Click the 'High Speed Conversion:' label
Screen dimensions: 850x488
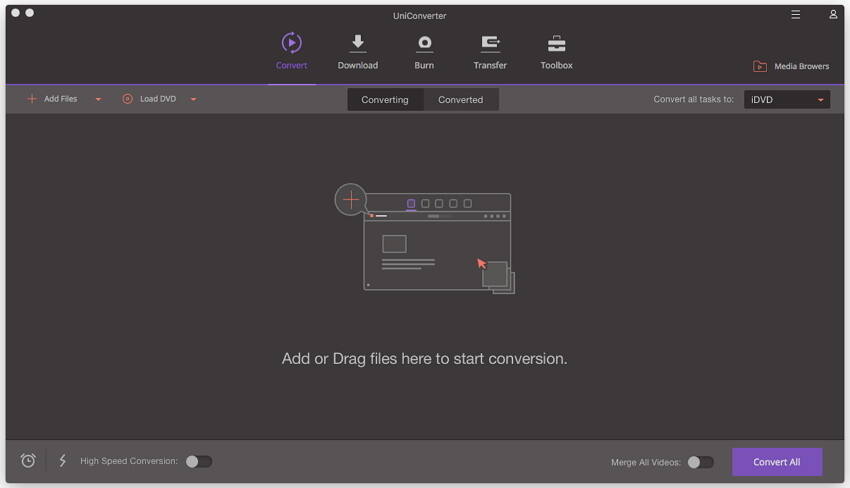(129, 461)
